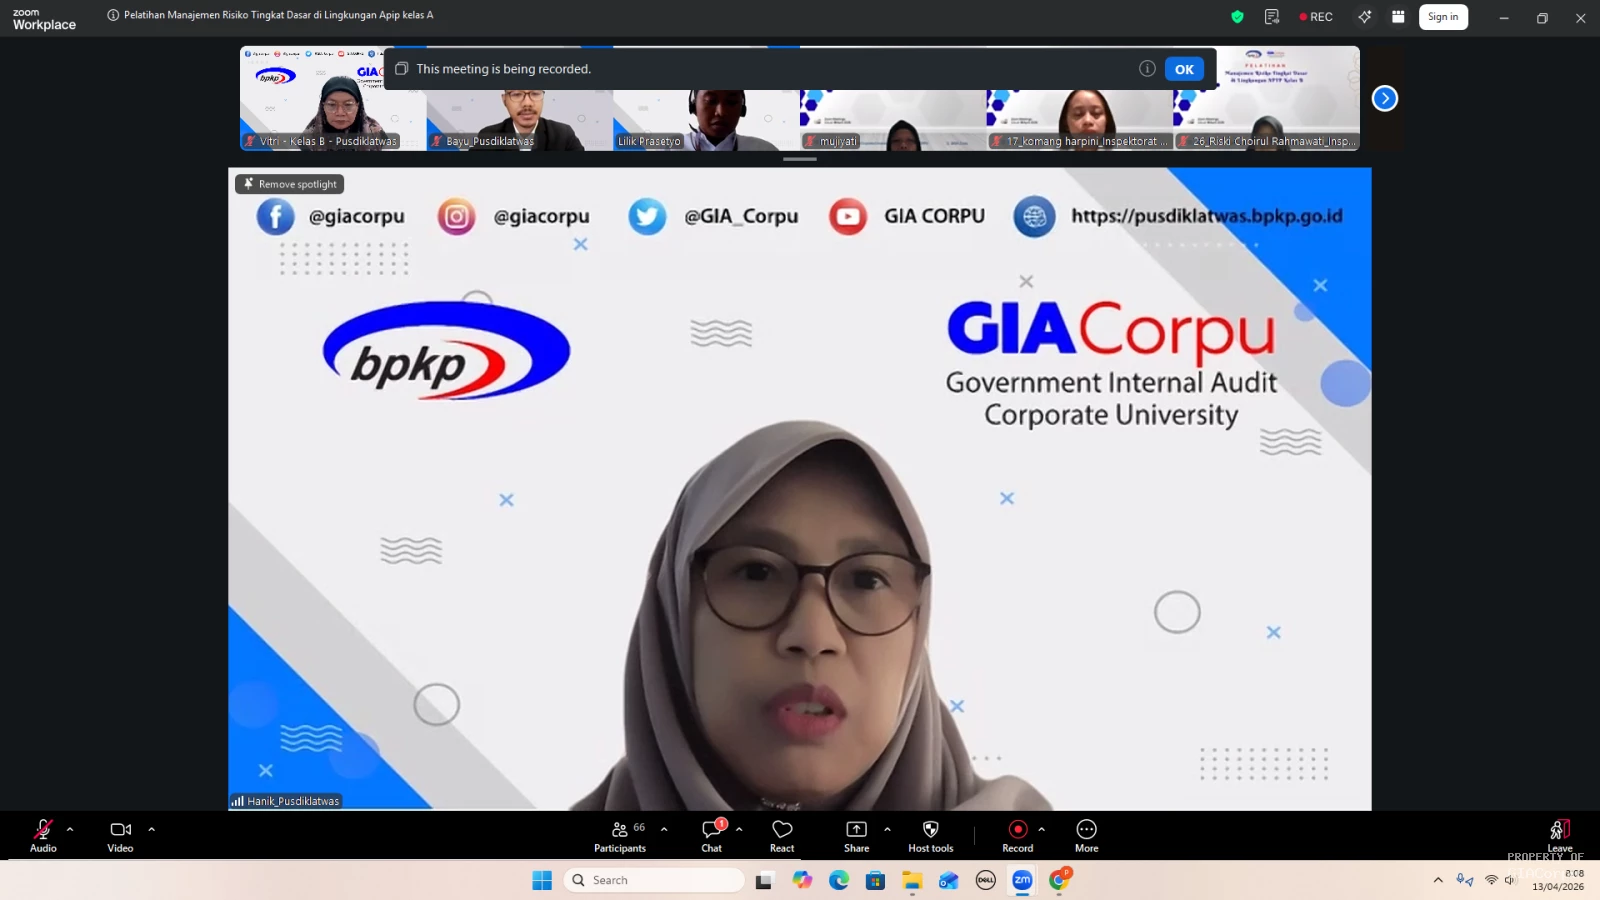
Task: Toggle the Video camera
Action: click(120, 830)
